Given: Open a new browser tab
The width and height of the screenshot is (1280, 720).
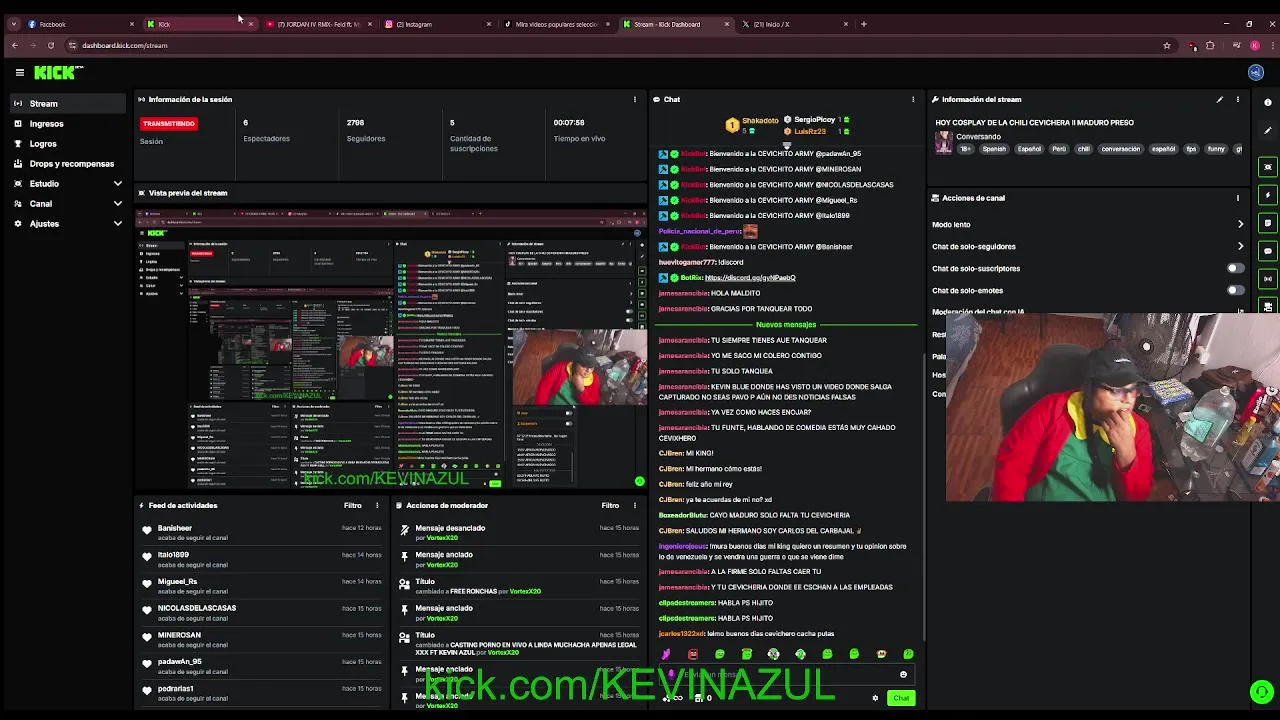Looking at the screenshot, I should [863, 24].
